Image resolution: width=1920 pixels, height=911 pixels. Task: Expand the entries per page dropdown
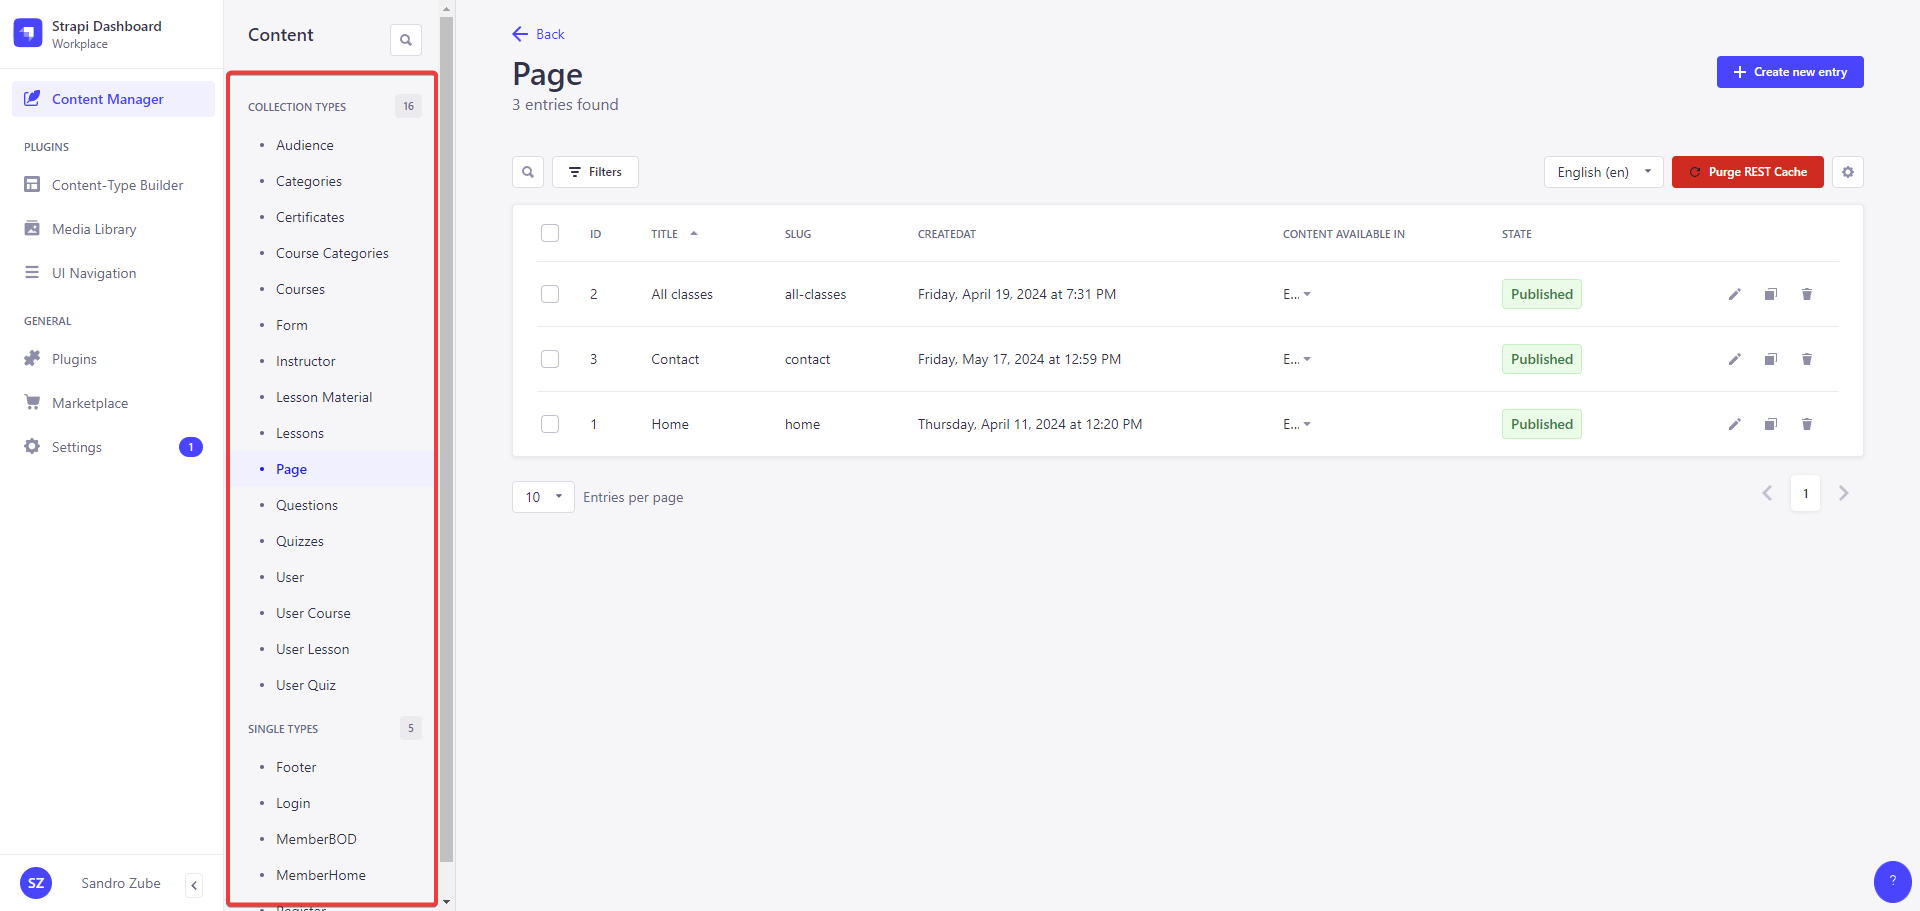[543, 497]
